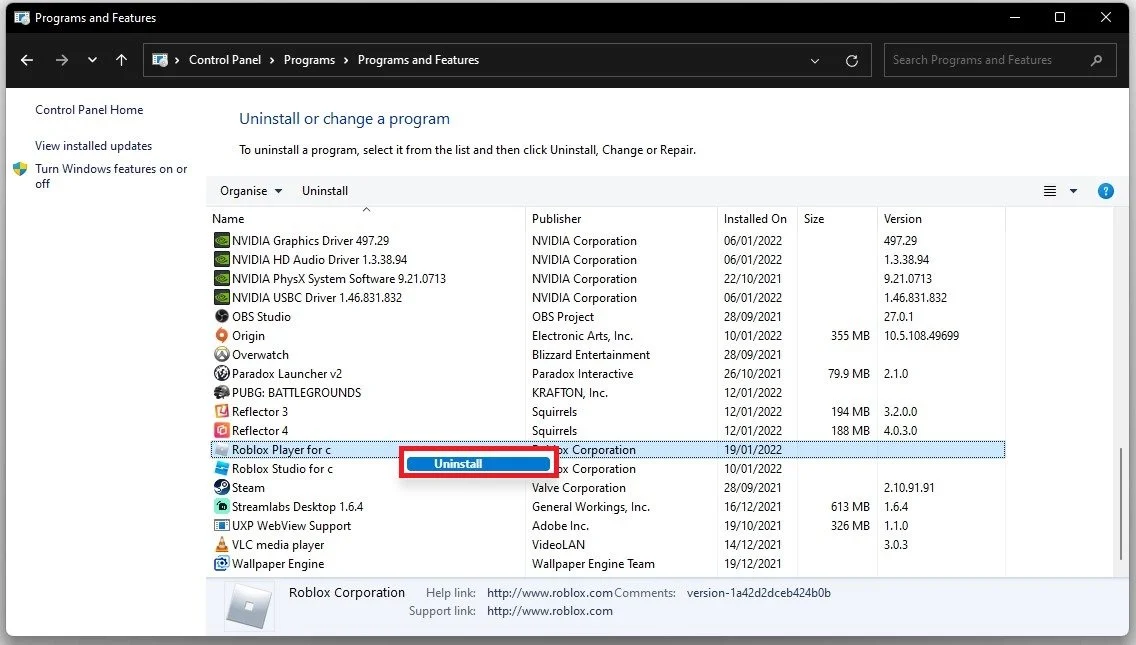The height and width of the screenshot is (645, 1136).
Task: Expand the chevron after Programs breadcrumb
Action: [346, 60]
